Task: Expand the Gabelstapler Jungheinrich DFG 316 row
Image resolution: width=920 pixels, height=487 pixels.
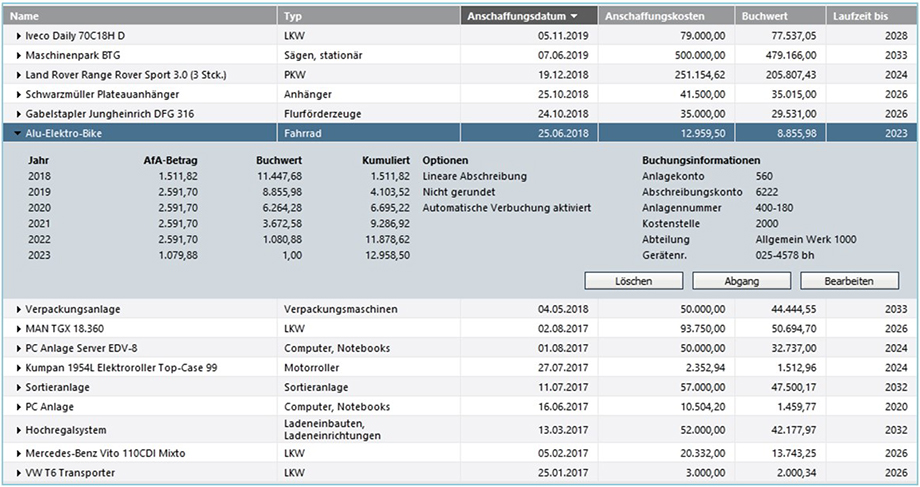Action: point(19,113)
